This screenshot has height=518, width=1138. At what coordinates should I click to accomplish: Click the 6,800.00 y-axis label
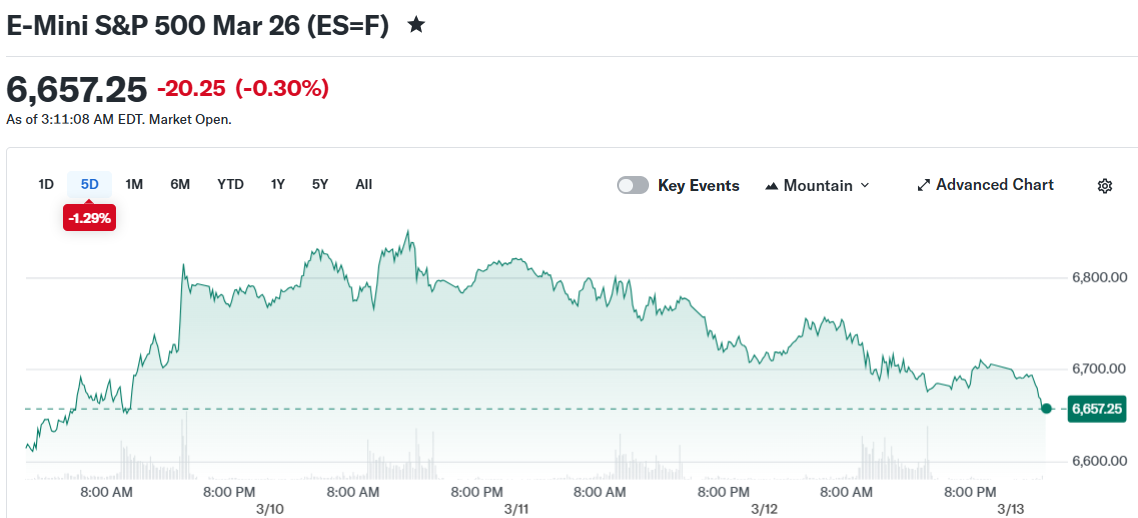1099,277
